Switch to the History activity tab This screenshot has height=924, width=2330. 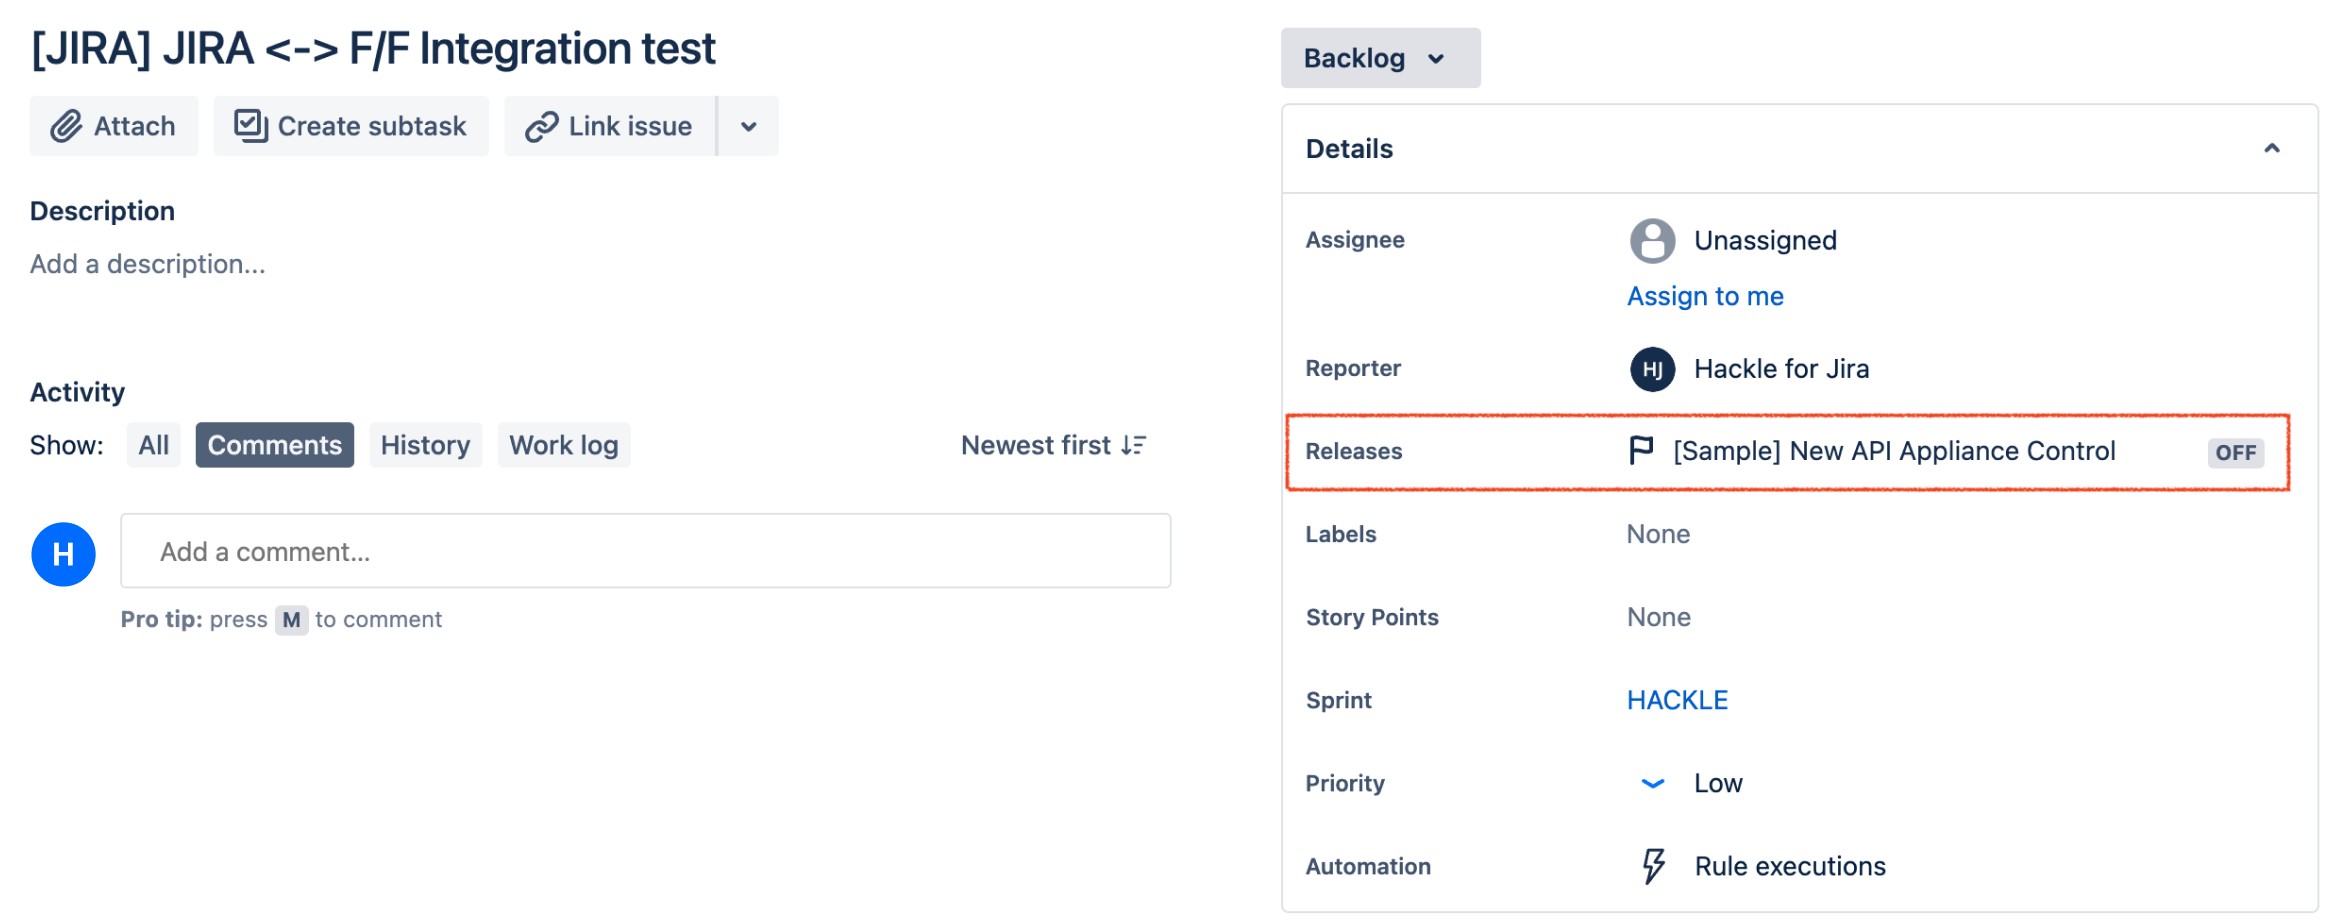point(425,445)
